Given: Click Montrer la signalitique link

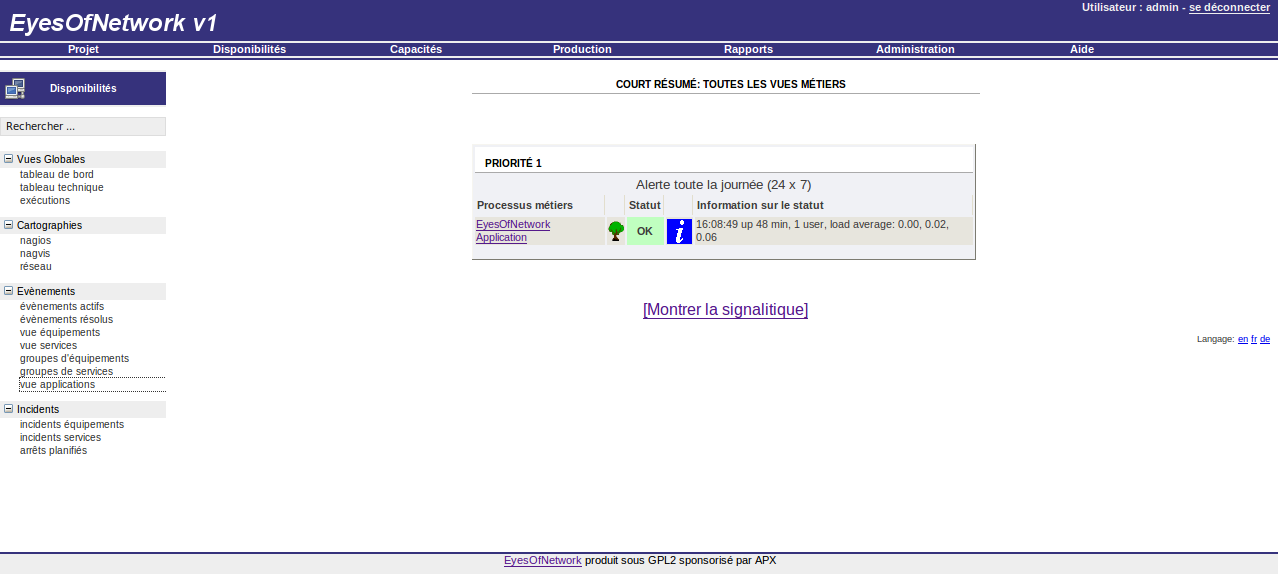Looking at the screenshot, I should tap(725, 310).
